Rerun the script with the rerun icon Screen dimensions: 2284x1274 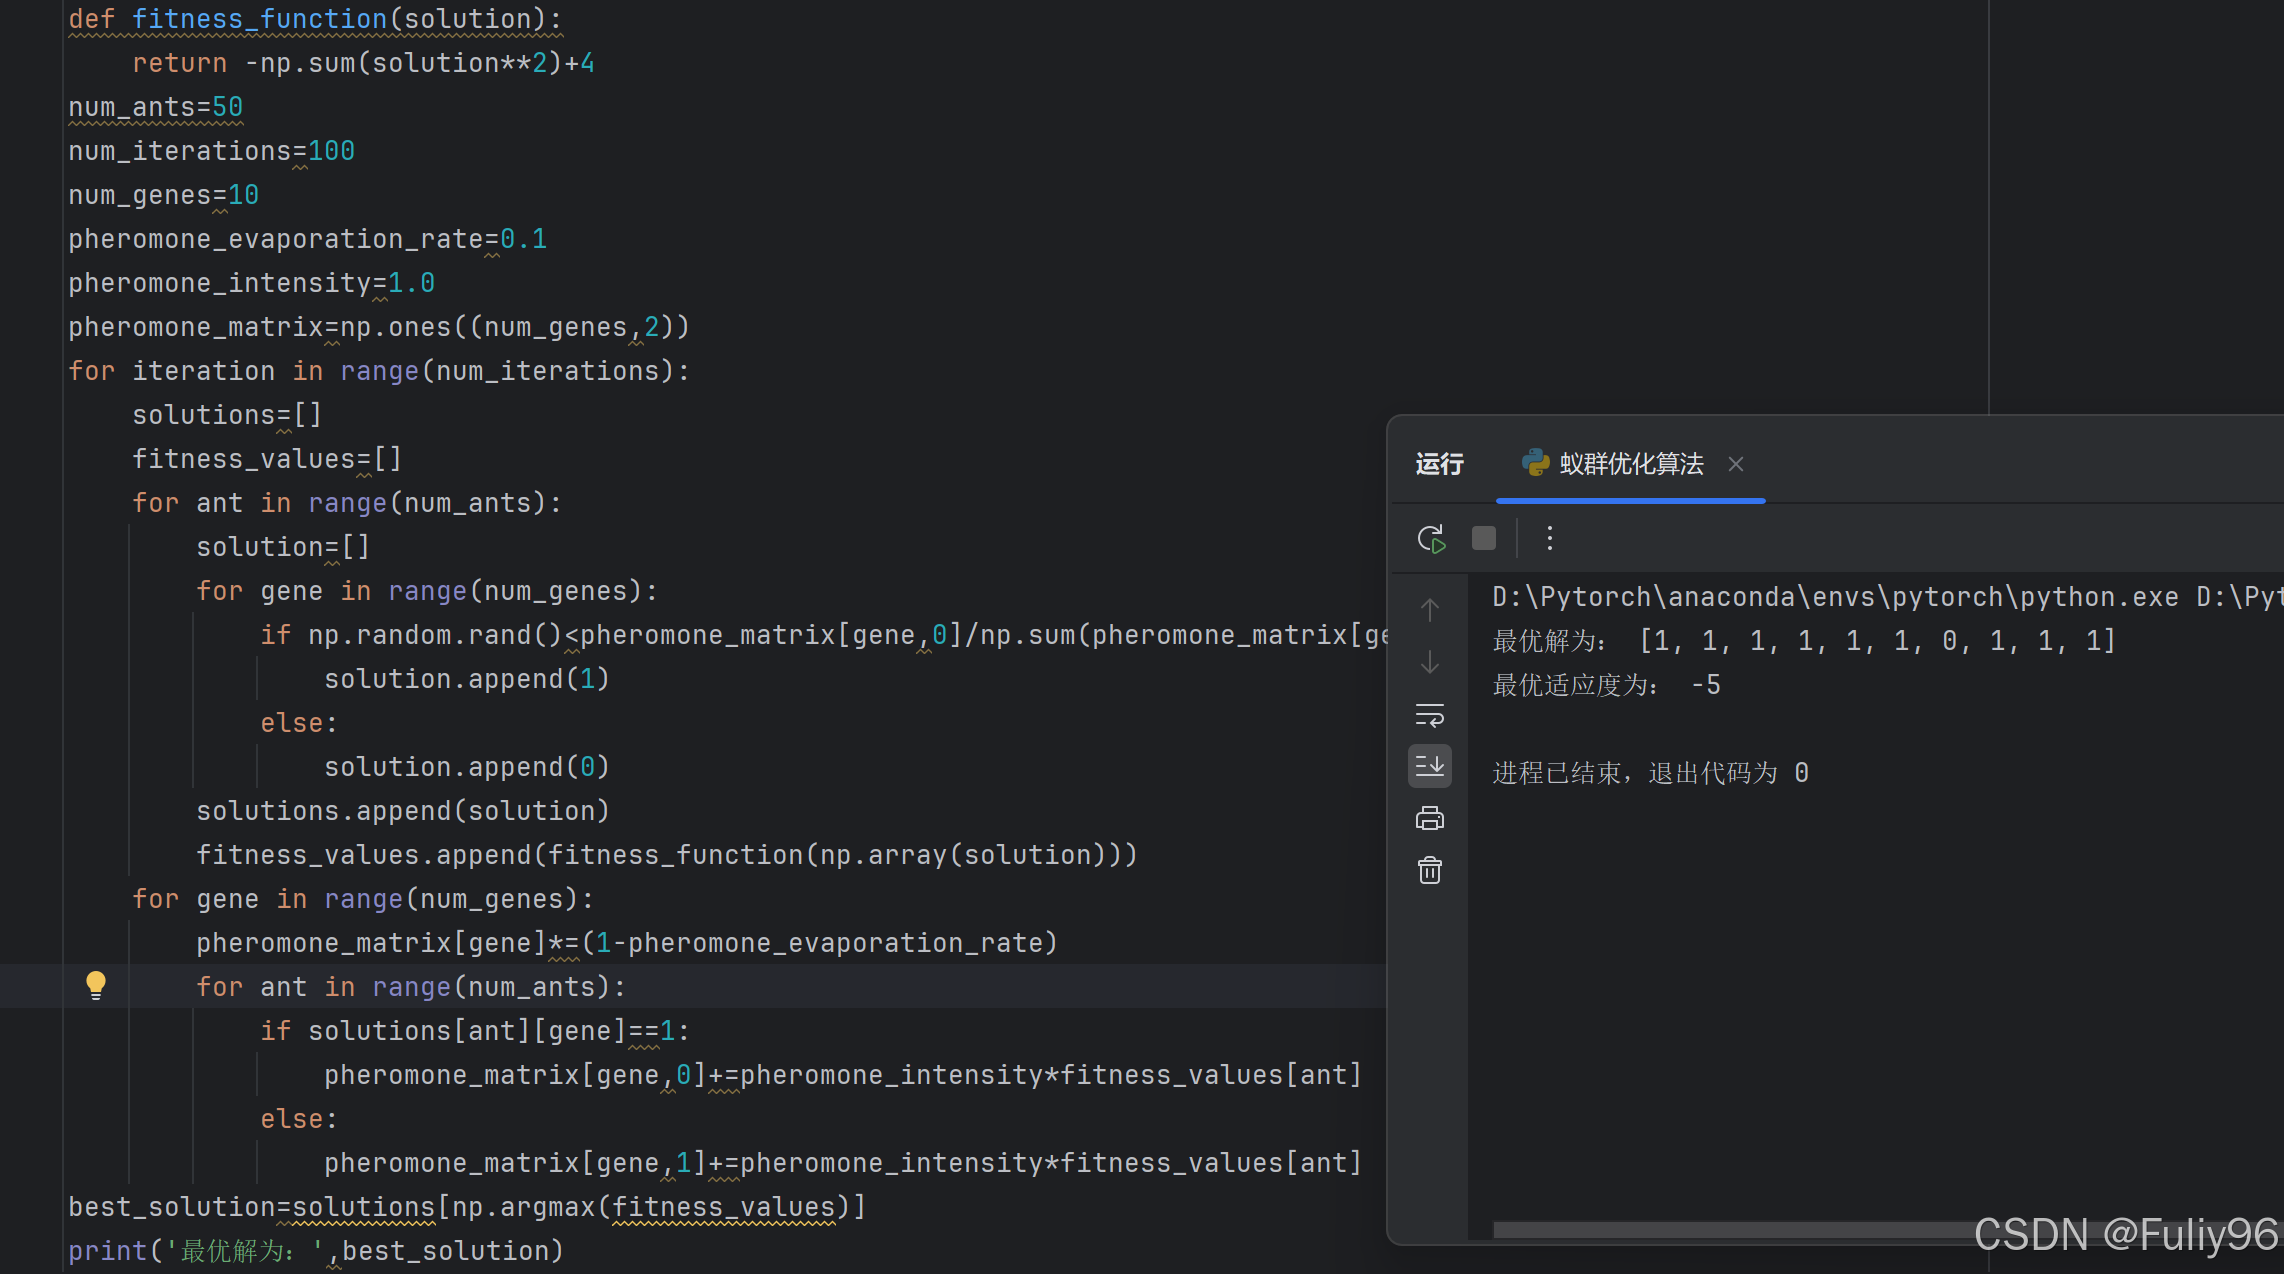tap(1431, 539)
